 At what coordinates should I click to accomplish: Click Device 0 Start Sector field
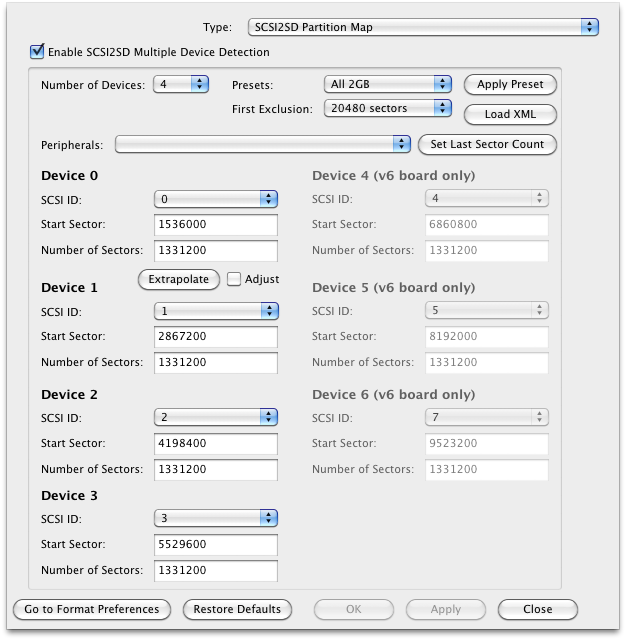click(216, 224)
